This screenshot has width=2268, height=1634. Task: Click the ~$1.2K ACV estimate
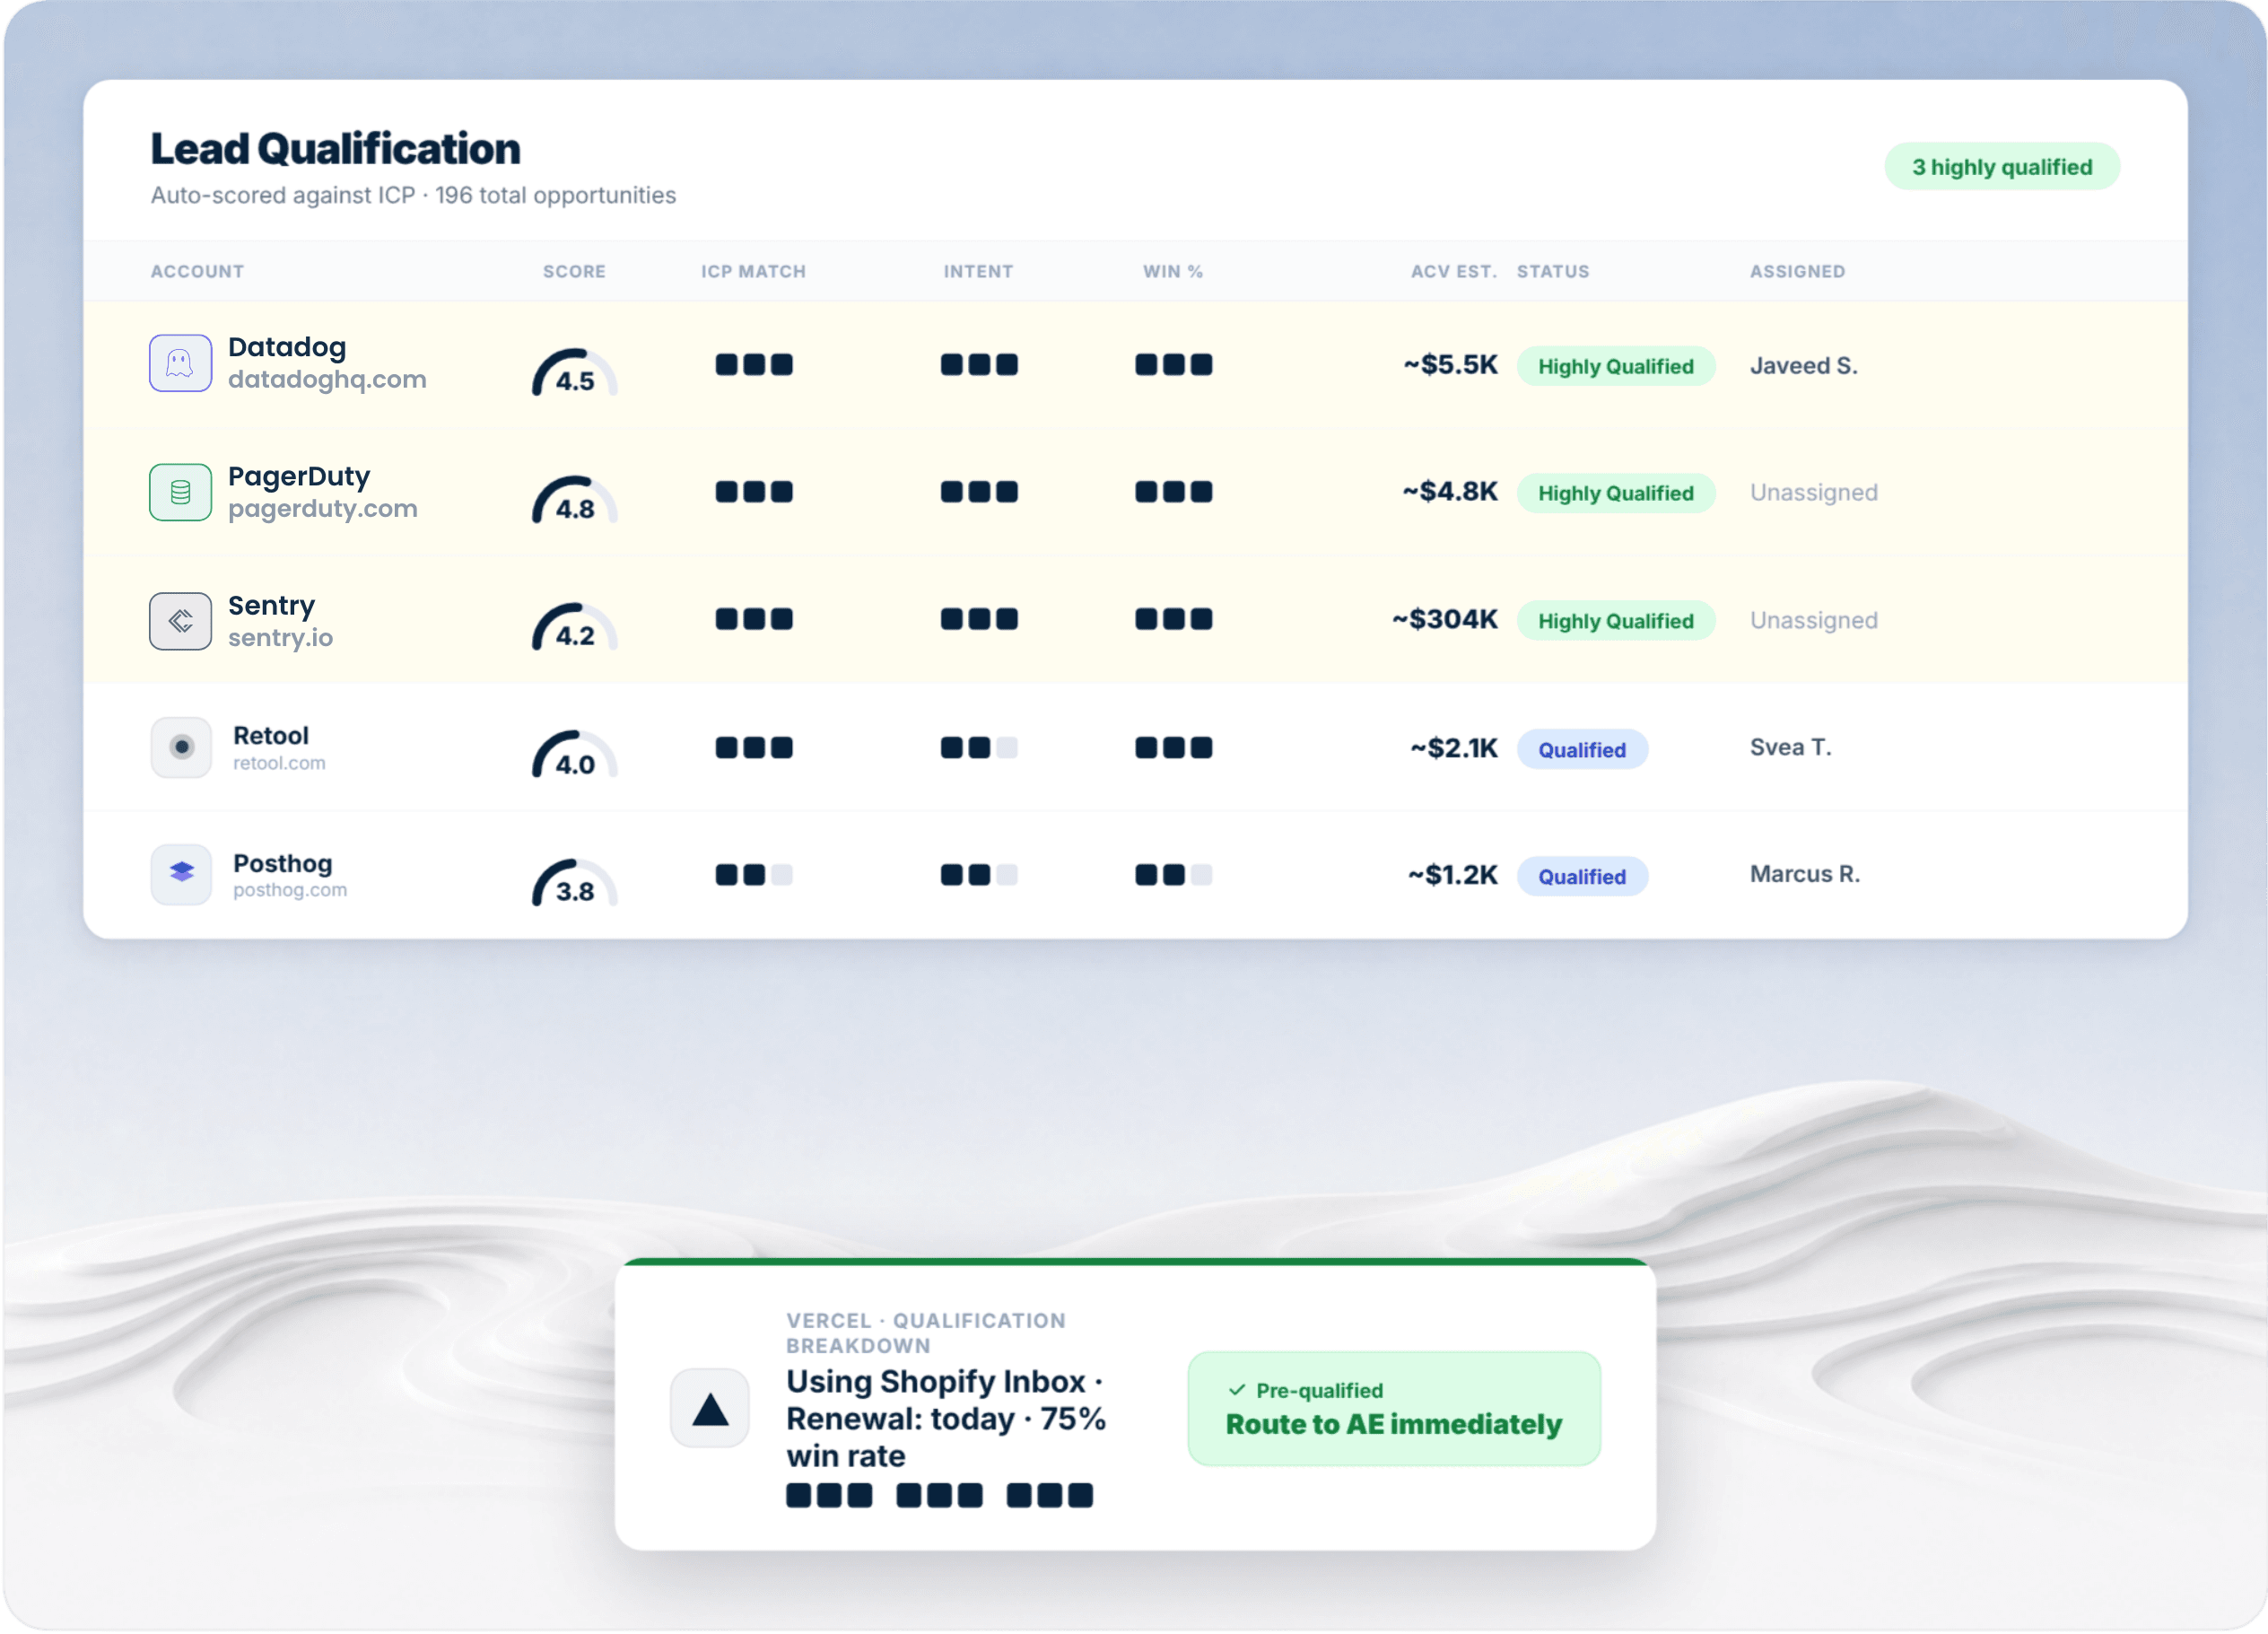coord(1453,875)
